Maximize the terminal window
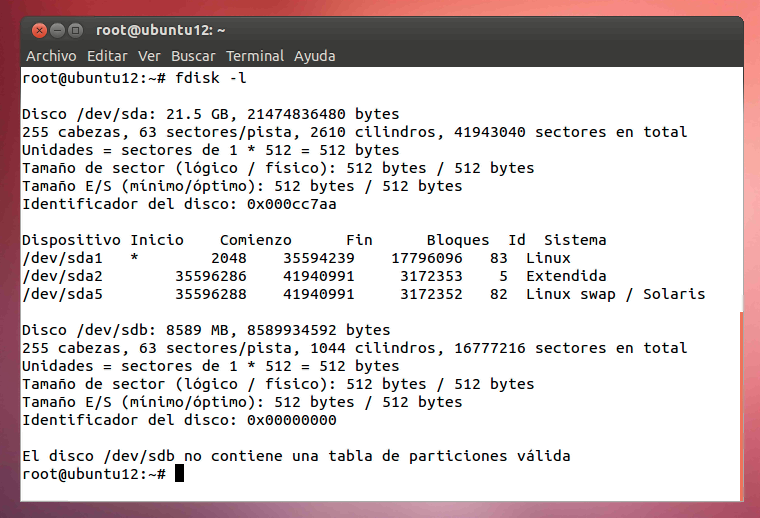 [76, 31]
